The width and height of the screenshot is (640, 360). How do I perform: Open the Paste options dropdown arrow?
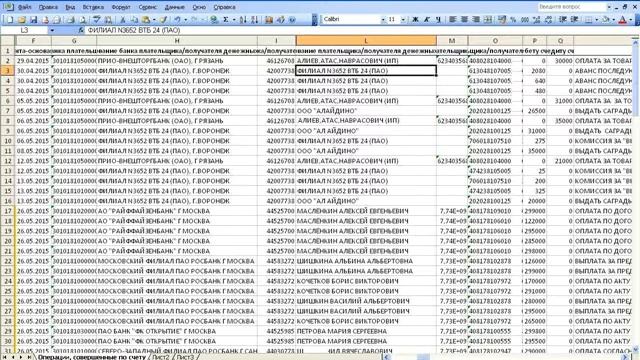(154, 20)
